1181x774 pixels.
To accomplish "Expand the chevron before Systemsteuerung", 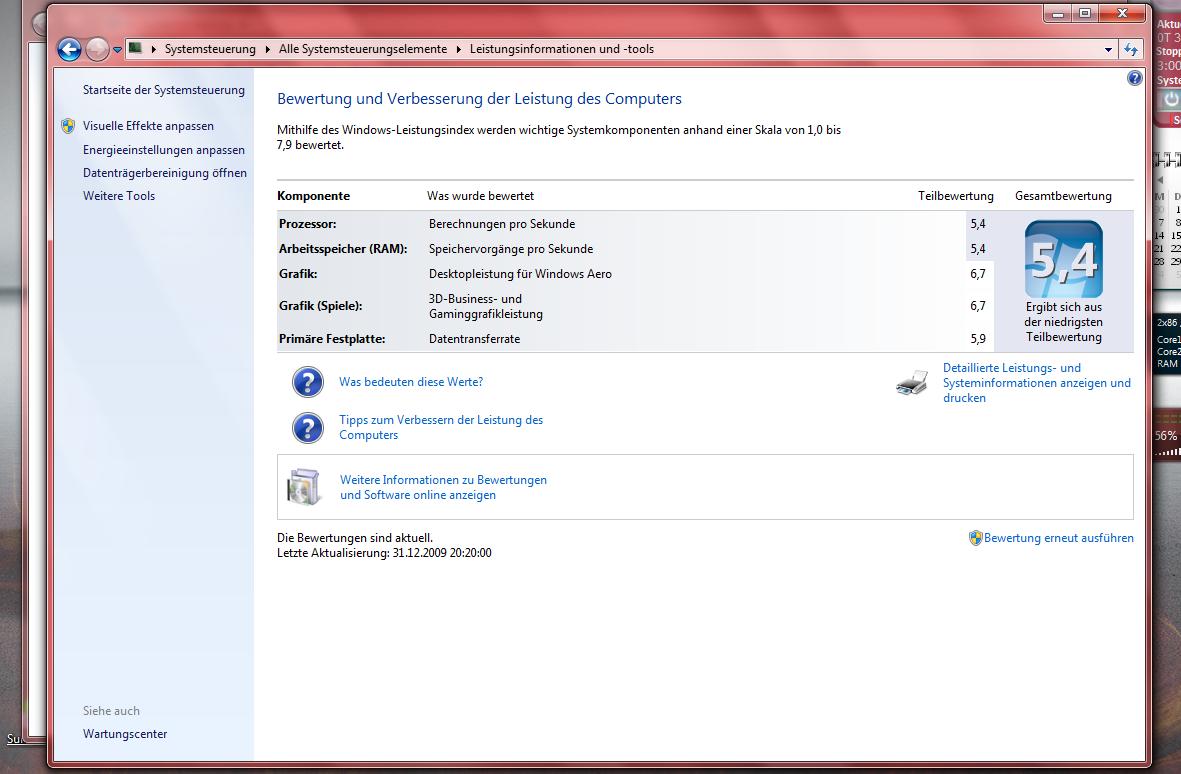I will click(x=154, y=50).
